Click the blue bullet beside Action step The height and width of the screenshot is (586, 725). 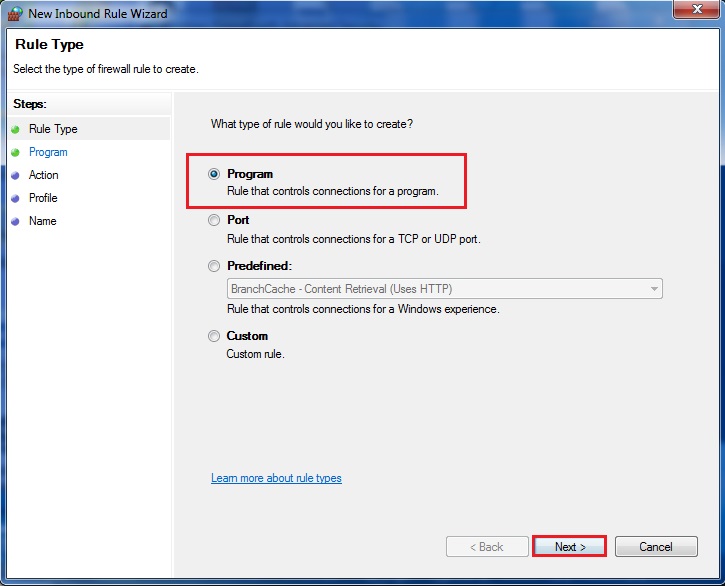coord(15,176)
